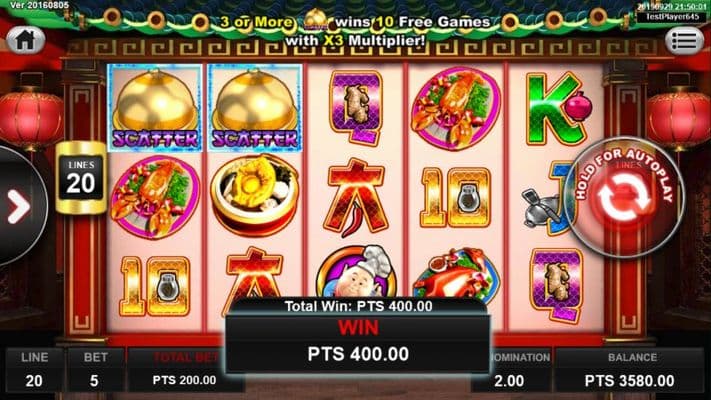Click the red A with chili symbol
The width and height of the screenshot is (711, 400).
click(x=356, y=198)
